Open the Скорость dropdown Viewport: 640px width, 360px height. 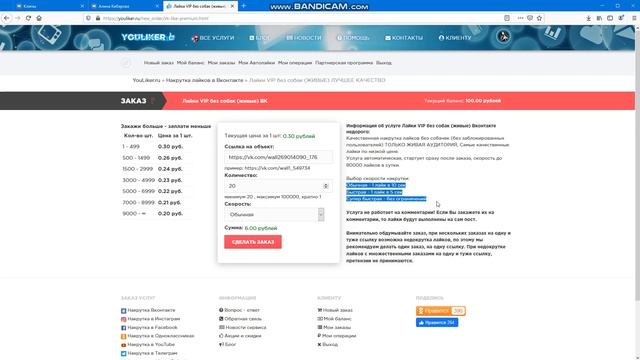click(x=274, y=215)
